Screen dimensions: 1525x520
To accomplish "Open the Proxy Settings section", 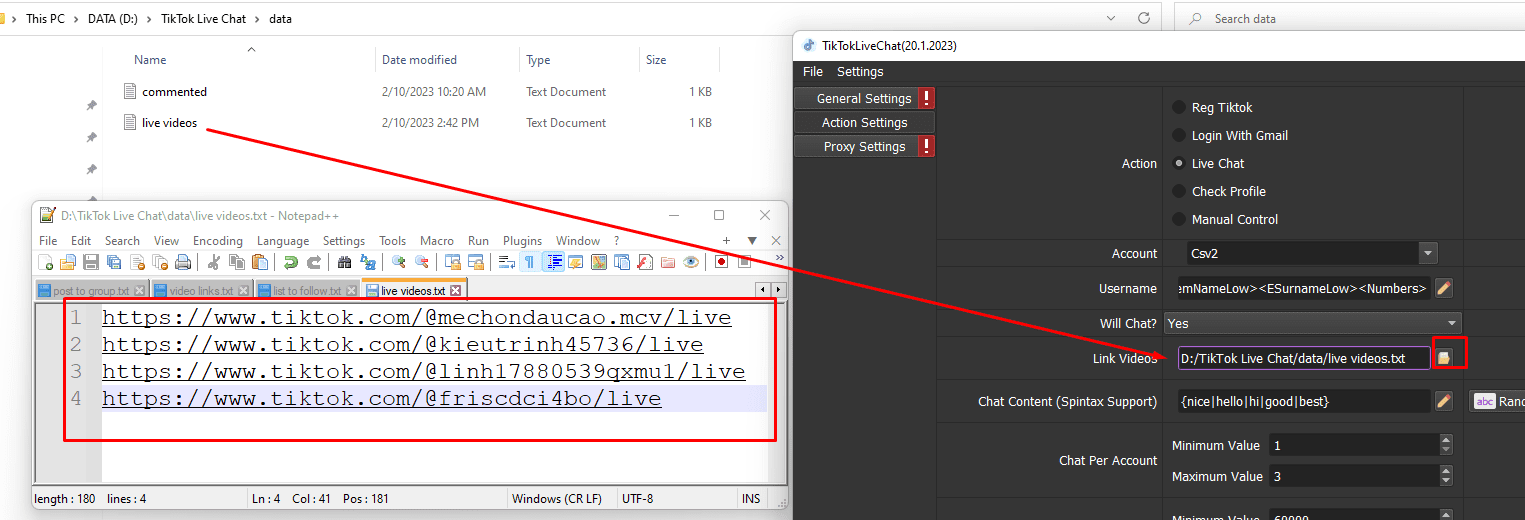I will [865, 146].
